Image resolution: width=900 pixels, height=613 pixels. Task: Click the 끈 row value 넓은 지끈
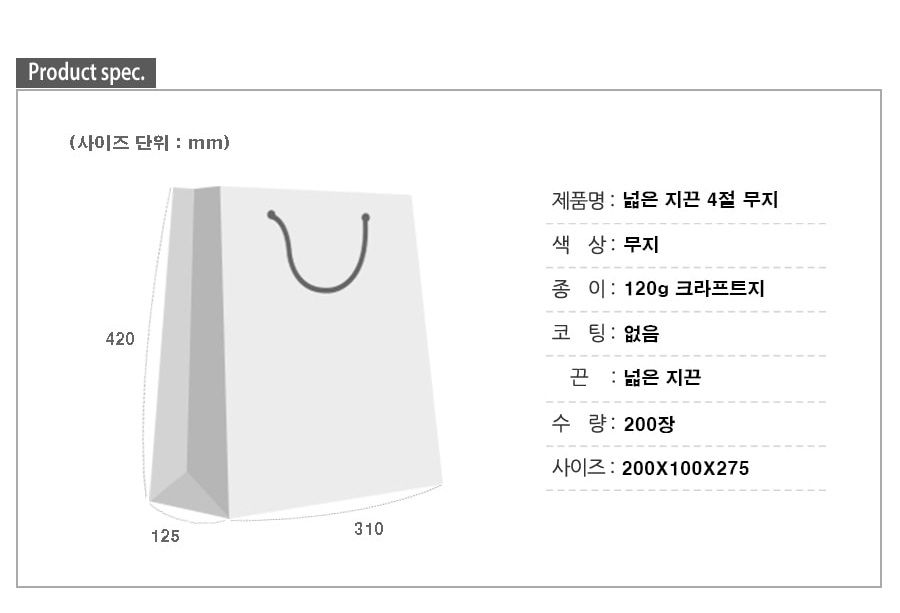(662, 378)
